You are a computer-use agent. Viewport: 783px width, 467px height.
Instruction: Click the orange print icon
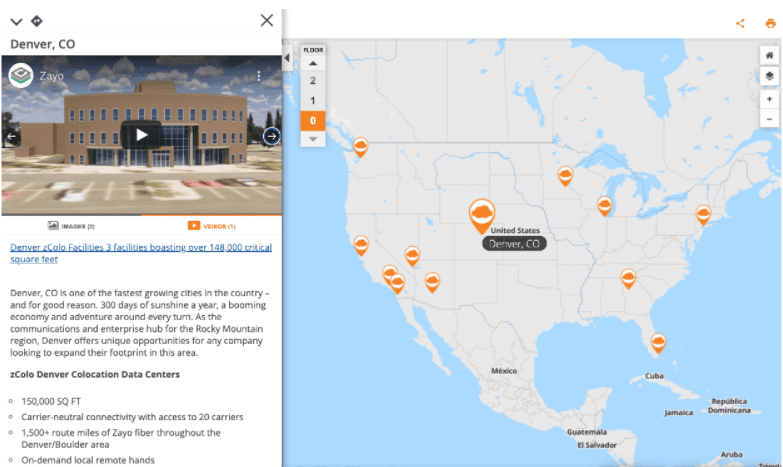(770, 23)
